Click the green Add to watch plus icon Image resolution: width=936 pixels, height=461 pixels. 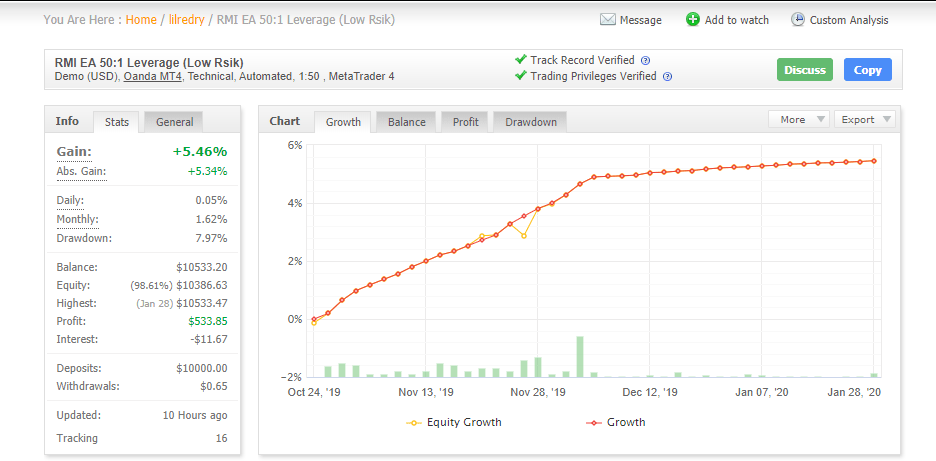[x=693, y=20]
